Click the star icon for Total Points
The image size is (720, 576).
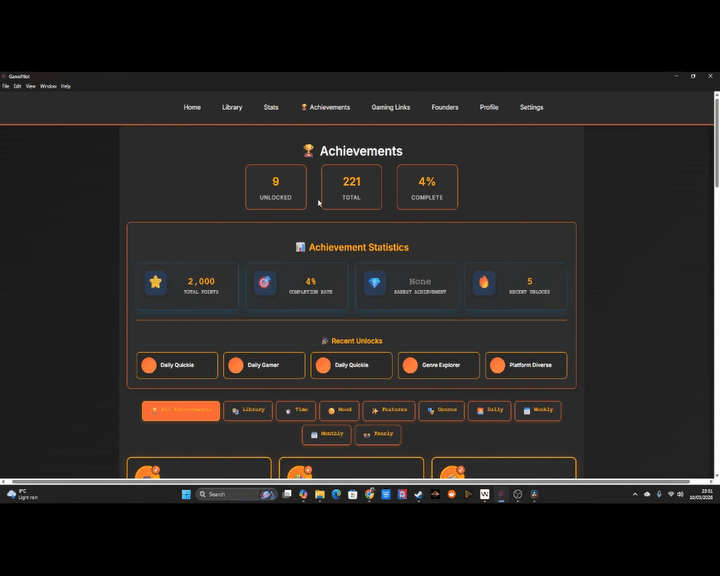point(155,283)
